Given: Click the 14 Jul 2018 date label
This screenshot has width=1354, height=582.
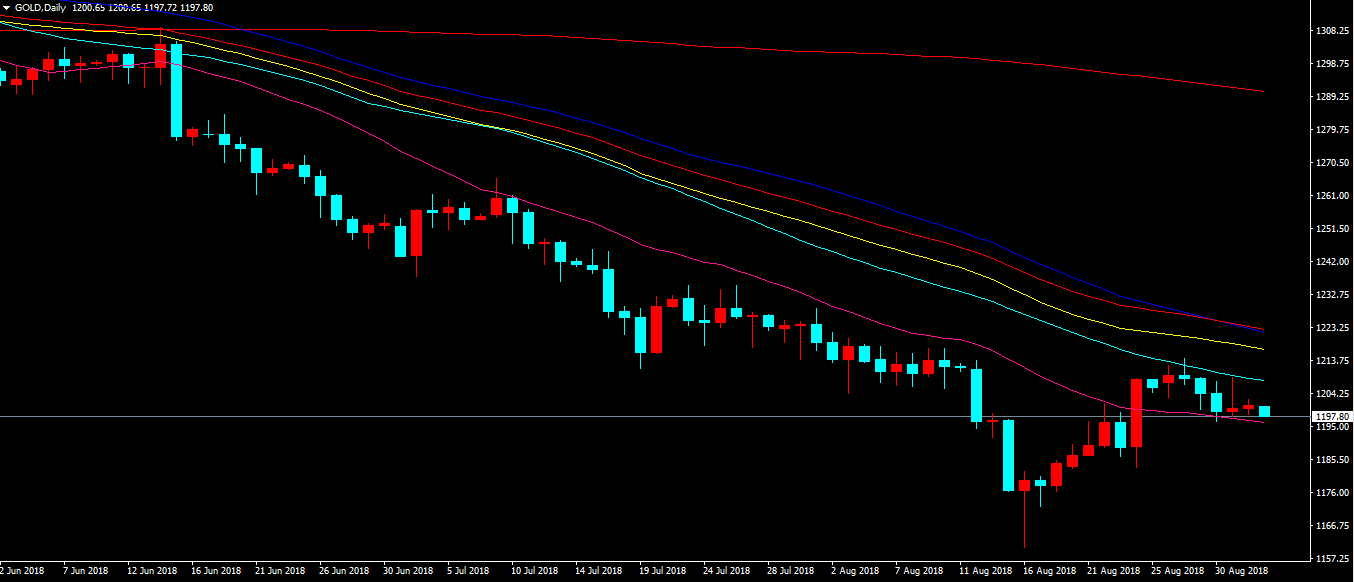Looking at the screenshot, I should 599,571.
